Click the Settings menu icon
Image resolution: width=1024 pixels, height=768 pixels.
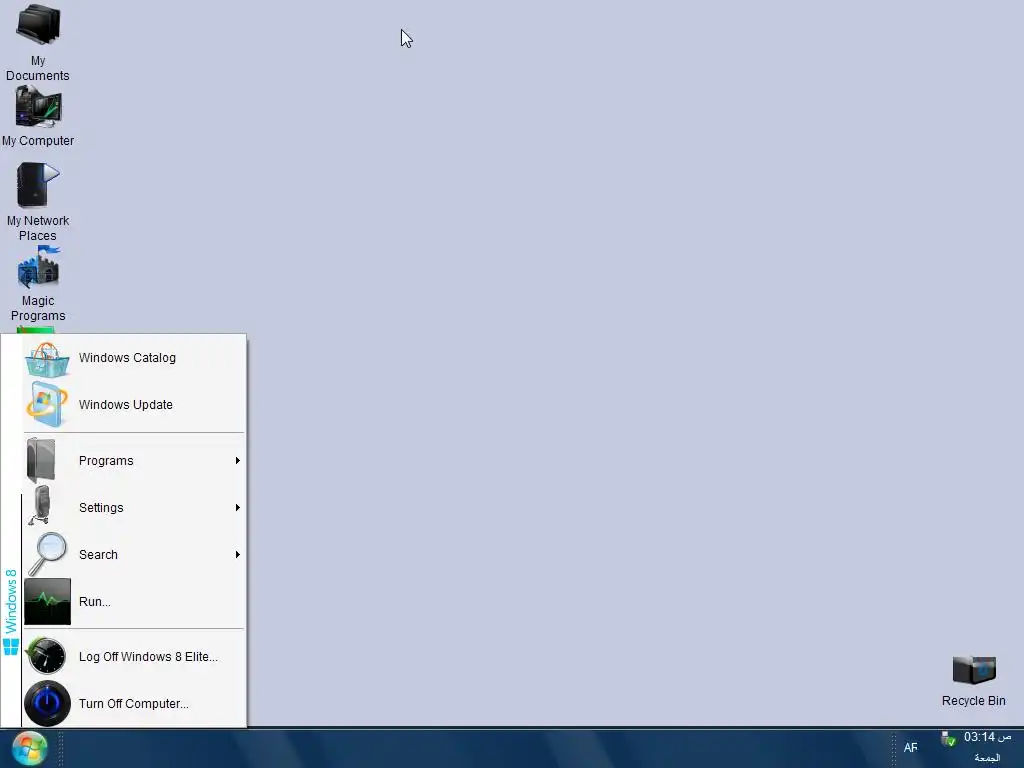tap(40, 506)
